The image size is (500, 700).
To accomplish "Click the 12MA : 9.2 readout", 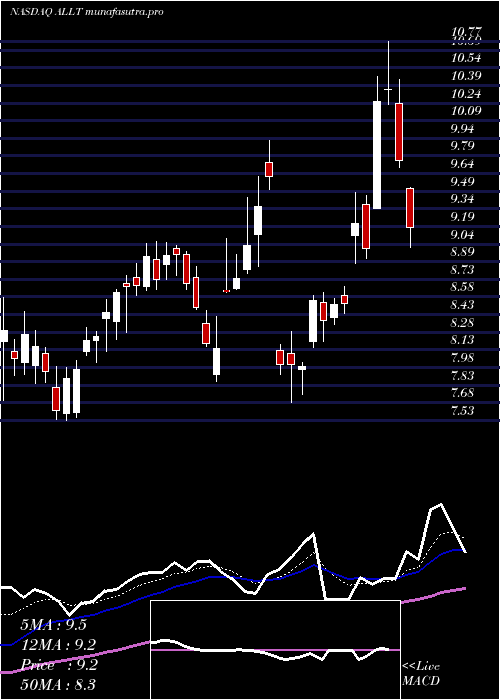I will point(58,645).
